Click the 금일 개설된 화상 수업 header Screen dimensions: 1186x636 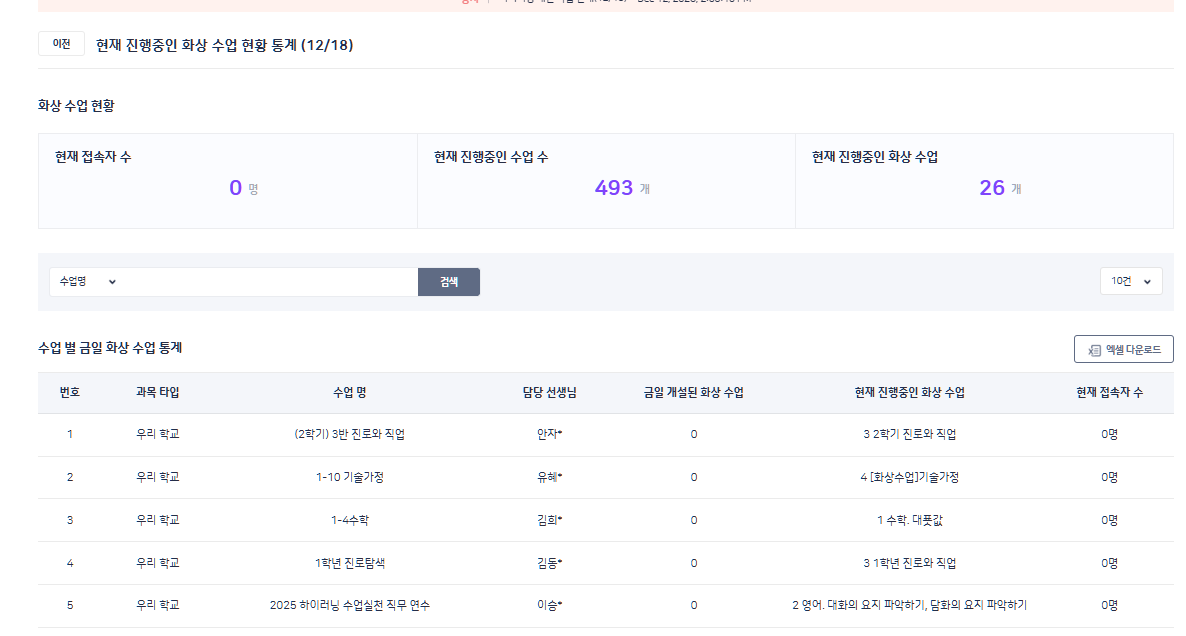point(693,393)
